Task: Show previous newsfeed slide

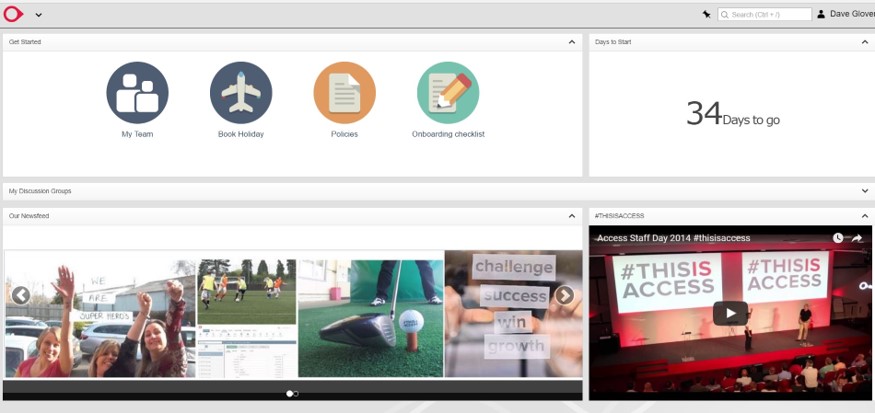Action: click(21, 295)
